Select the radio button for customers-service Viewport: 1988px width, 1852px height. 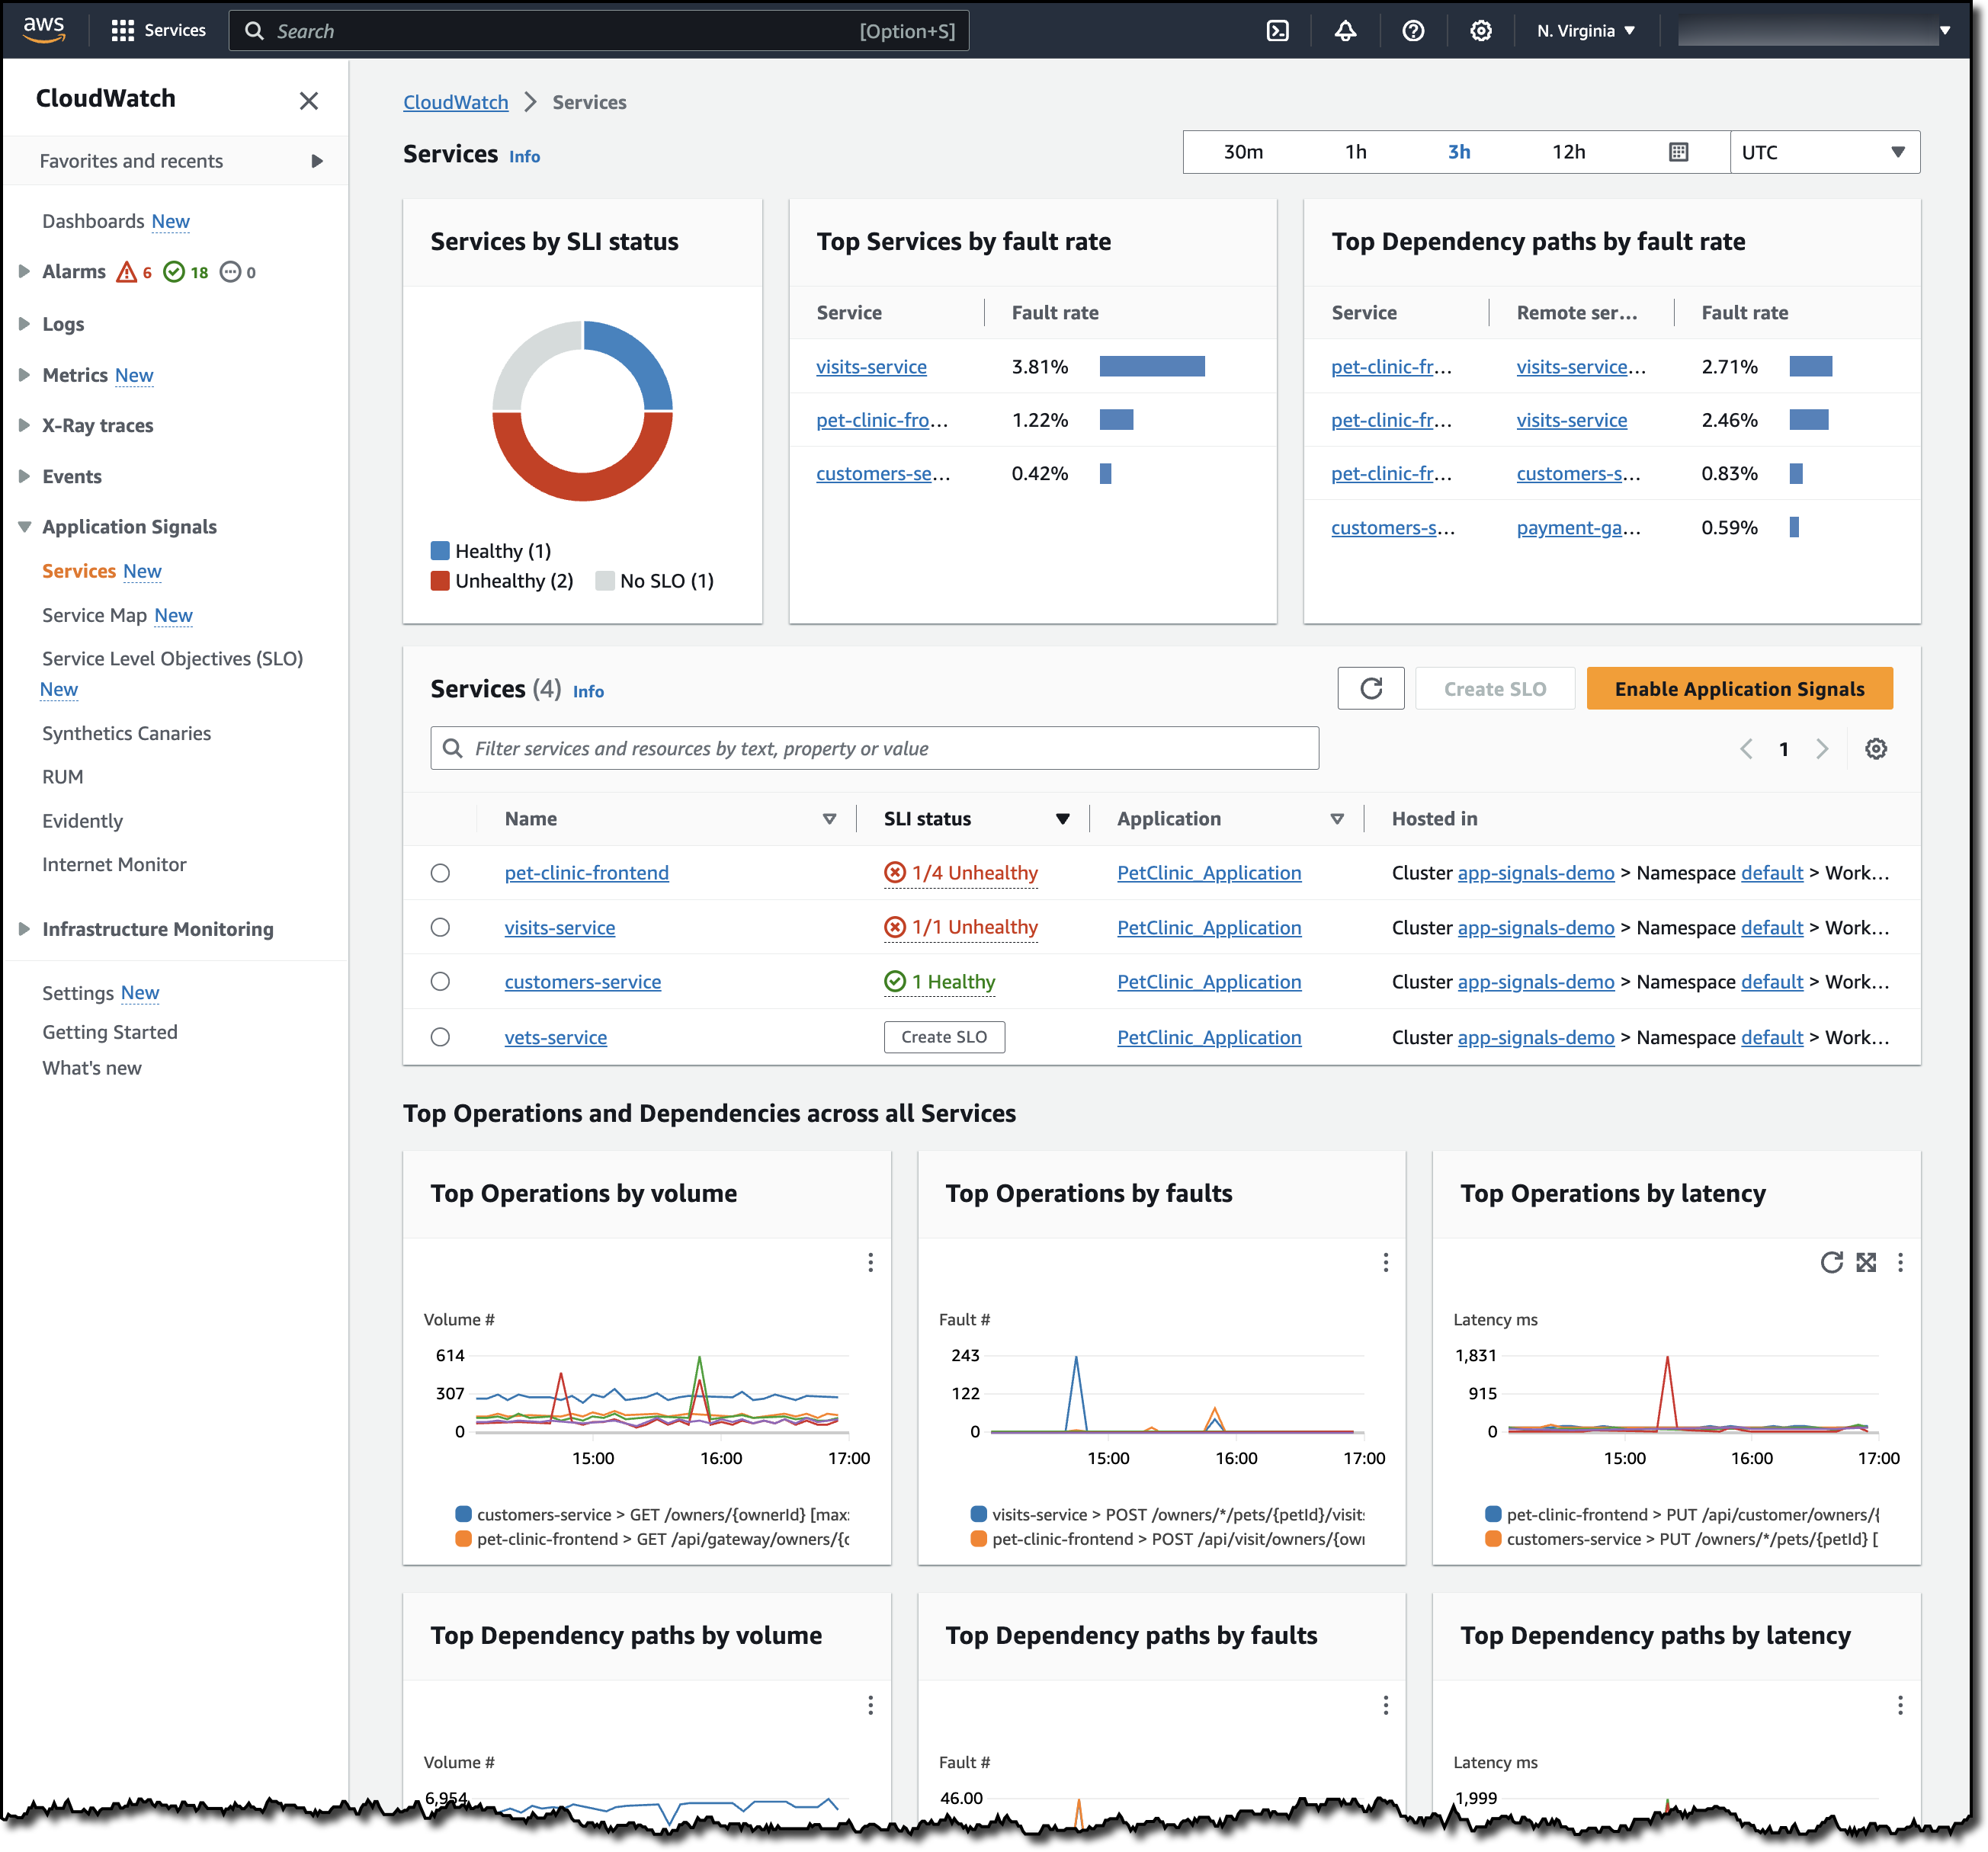tap(440, 981)
